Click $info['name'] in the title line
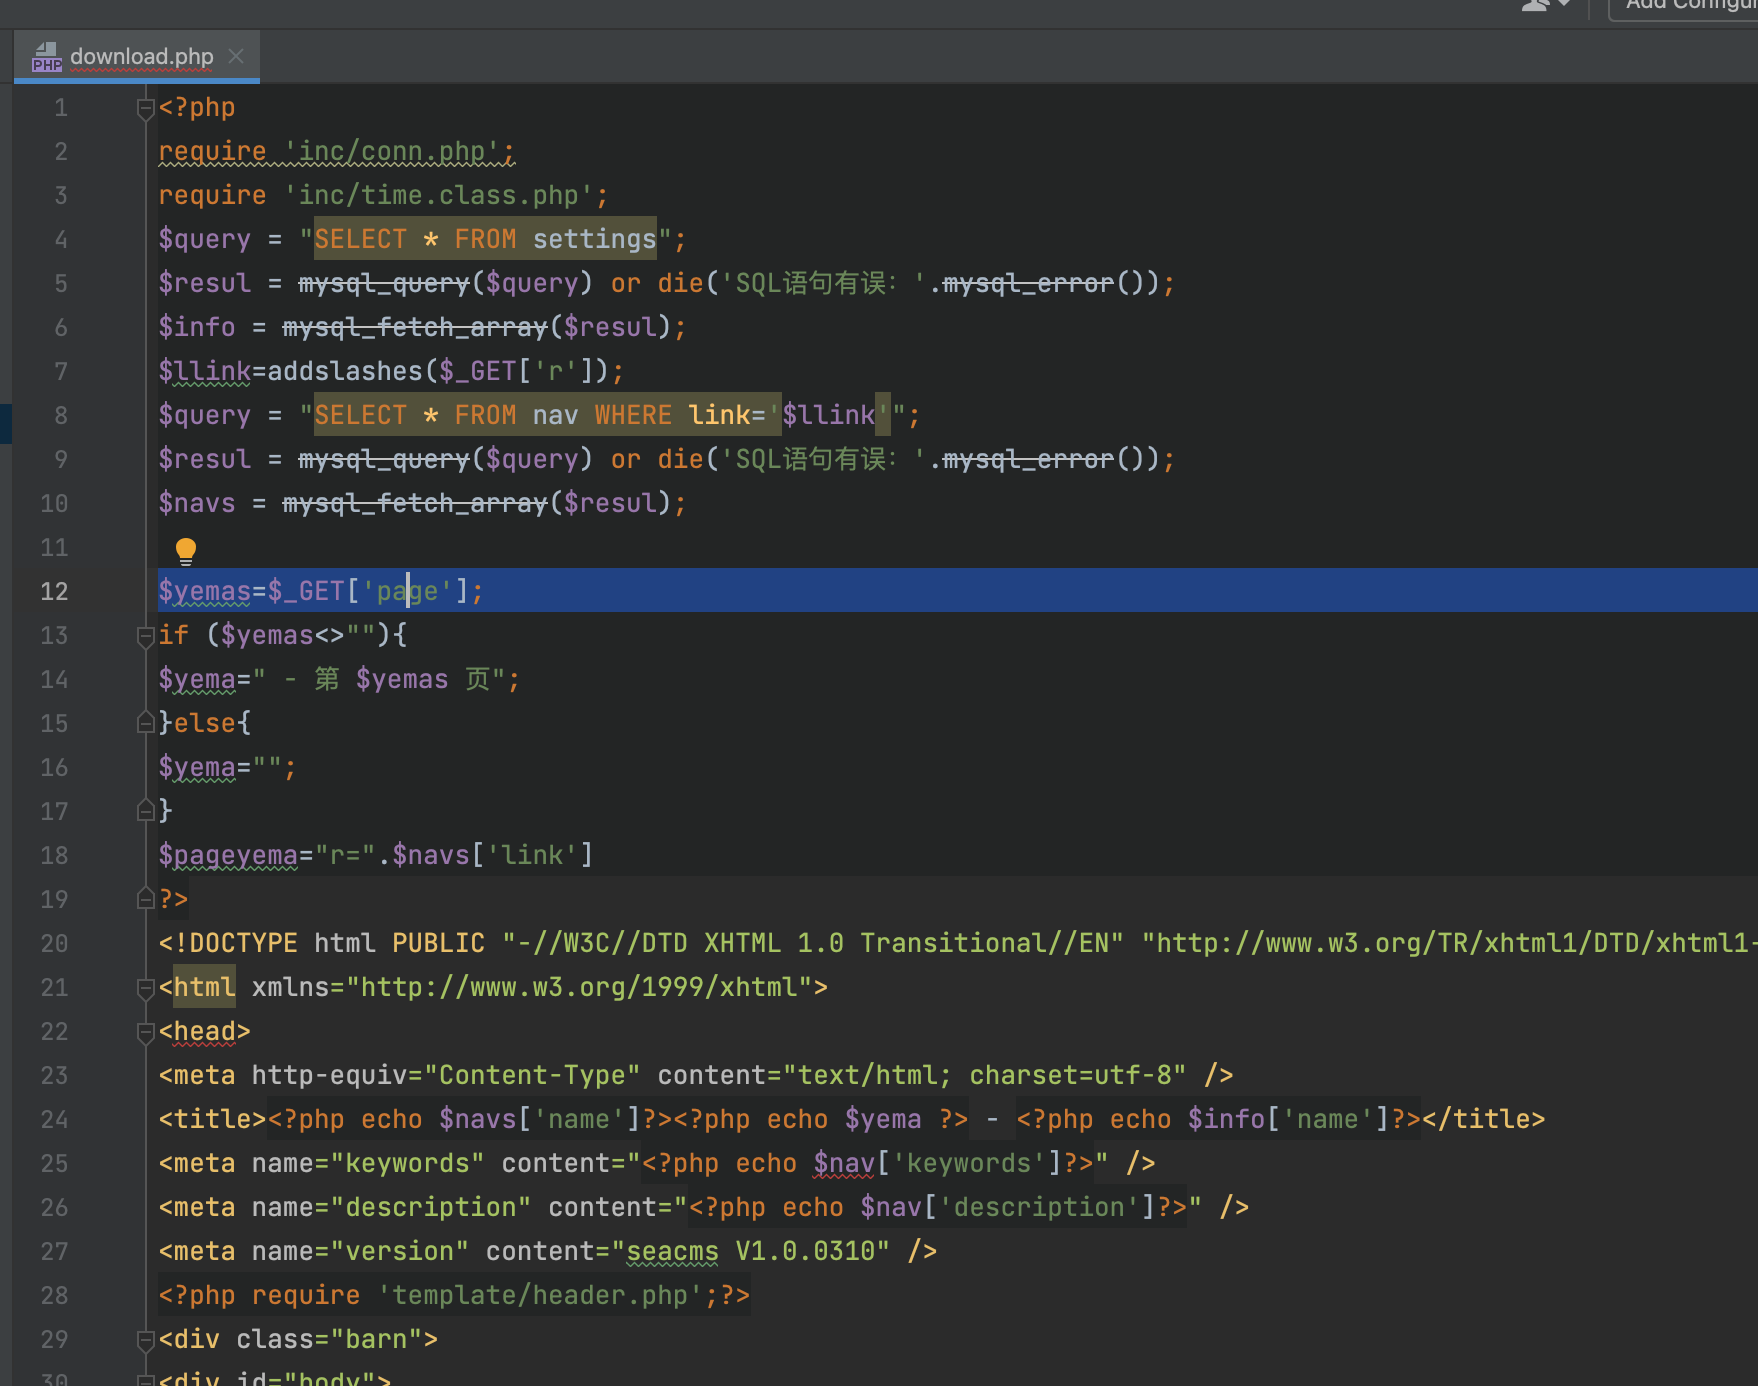Screen dimensions: 1758x1386 click(1289, 1119)
